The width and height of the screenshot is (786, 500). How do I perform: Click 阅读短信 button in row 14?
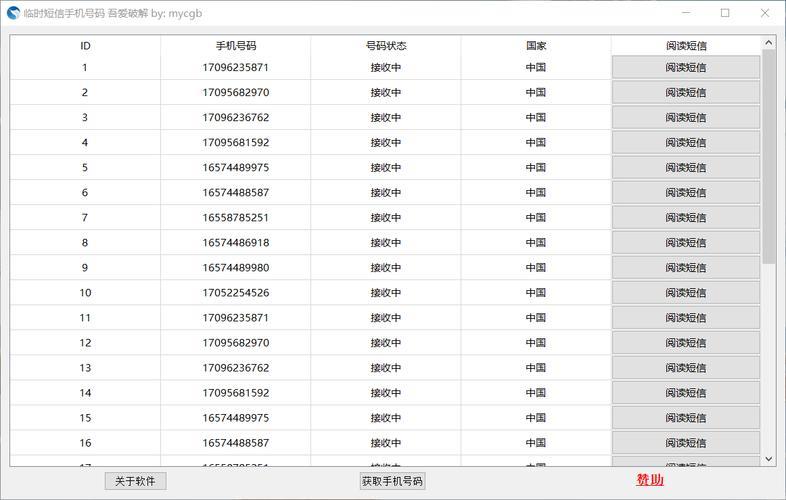686,393
